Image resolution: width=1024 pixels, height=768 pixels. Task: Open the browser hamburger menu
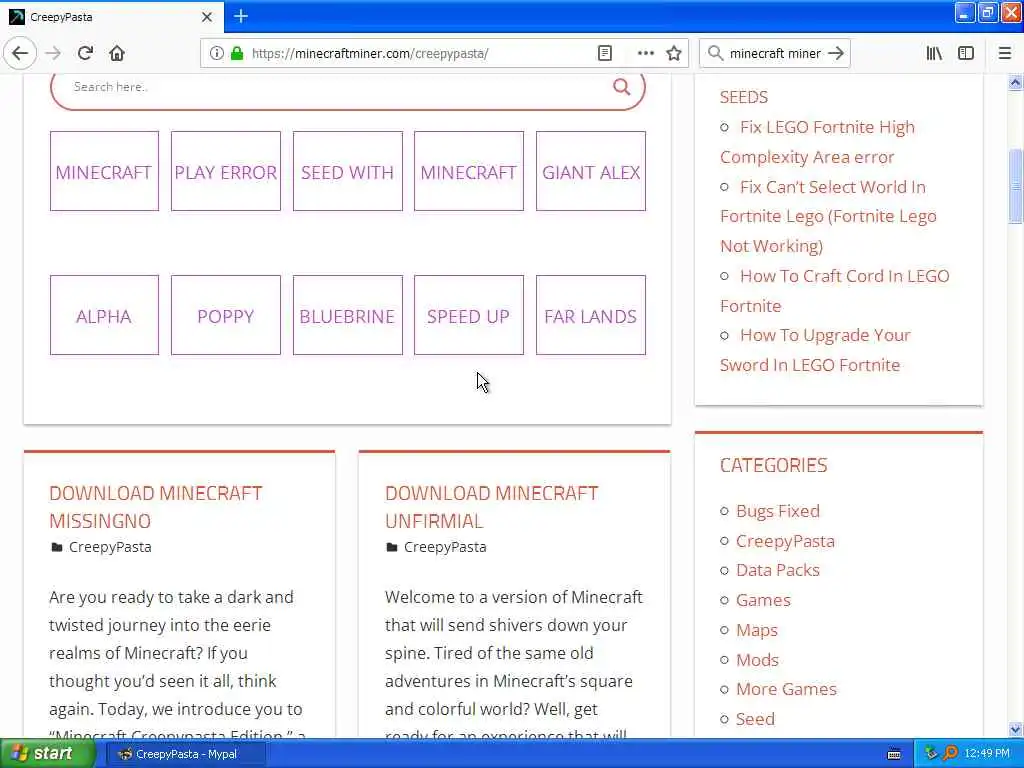pos(1005,53)
